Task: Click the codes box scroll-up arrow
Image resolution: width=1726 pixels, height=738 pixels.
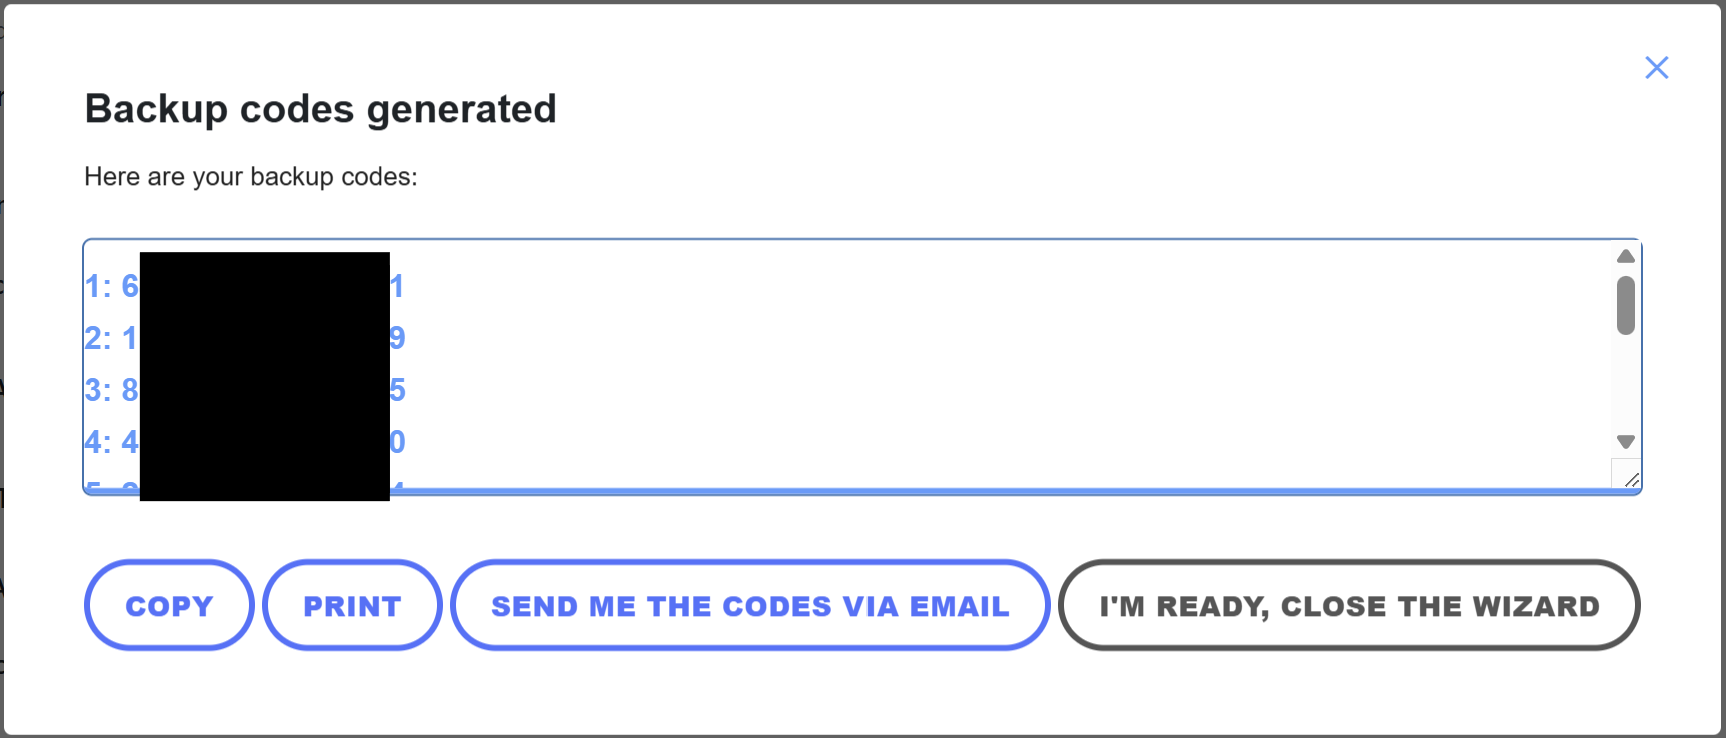Action: tap(1626, 256)
